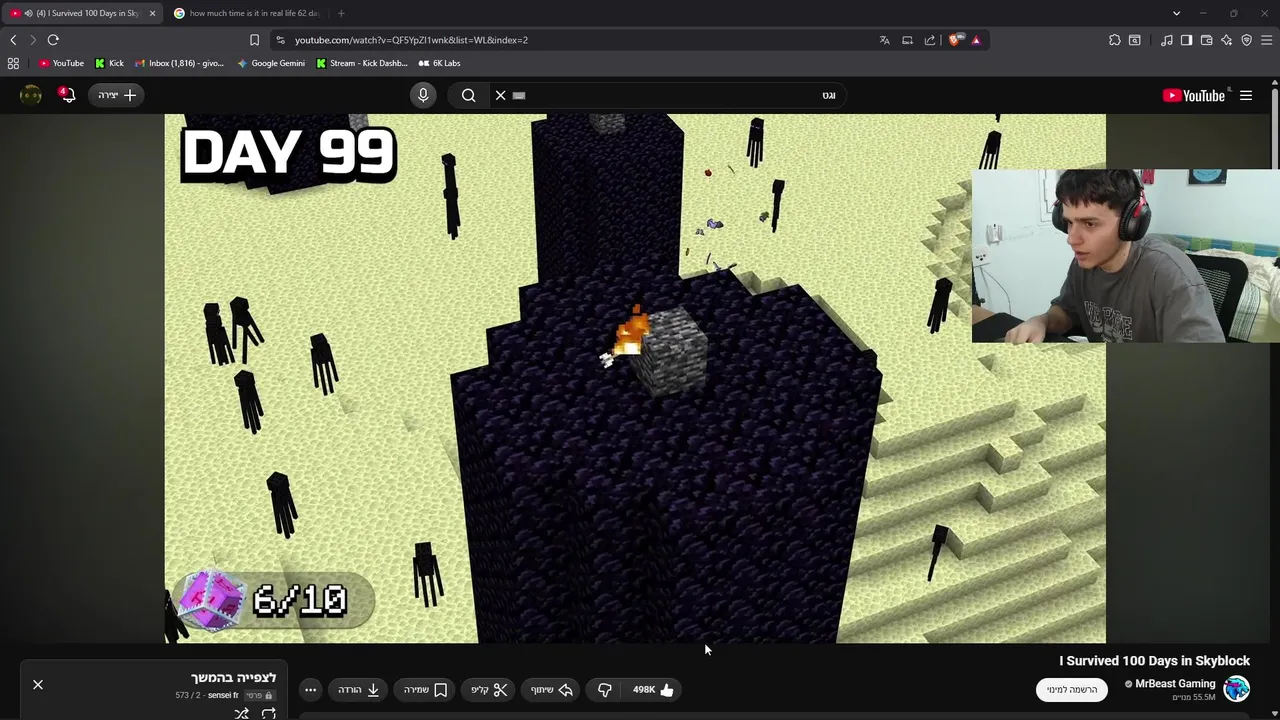The width and height of the screenshot is (1280, 720).
Task: Create a clip with scissors button
Action: [490, 689]
